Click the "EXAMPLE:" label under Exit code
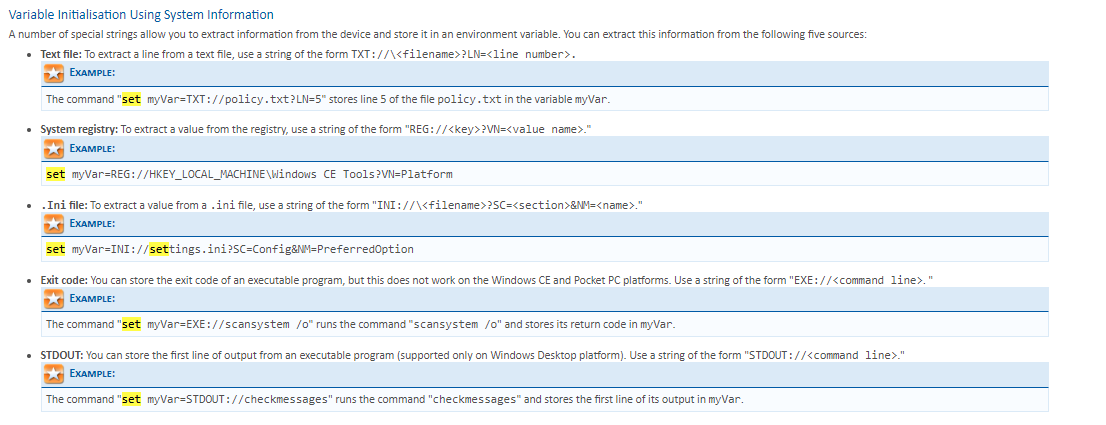Viewport: 1106px width, 425px height. (x=92, y=299)
